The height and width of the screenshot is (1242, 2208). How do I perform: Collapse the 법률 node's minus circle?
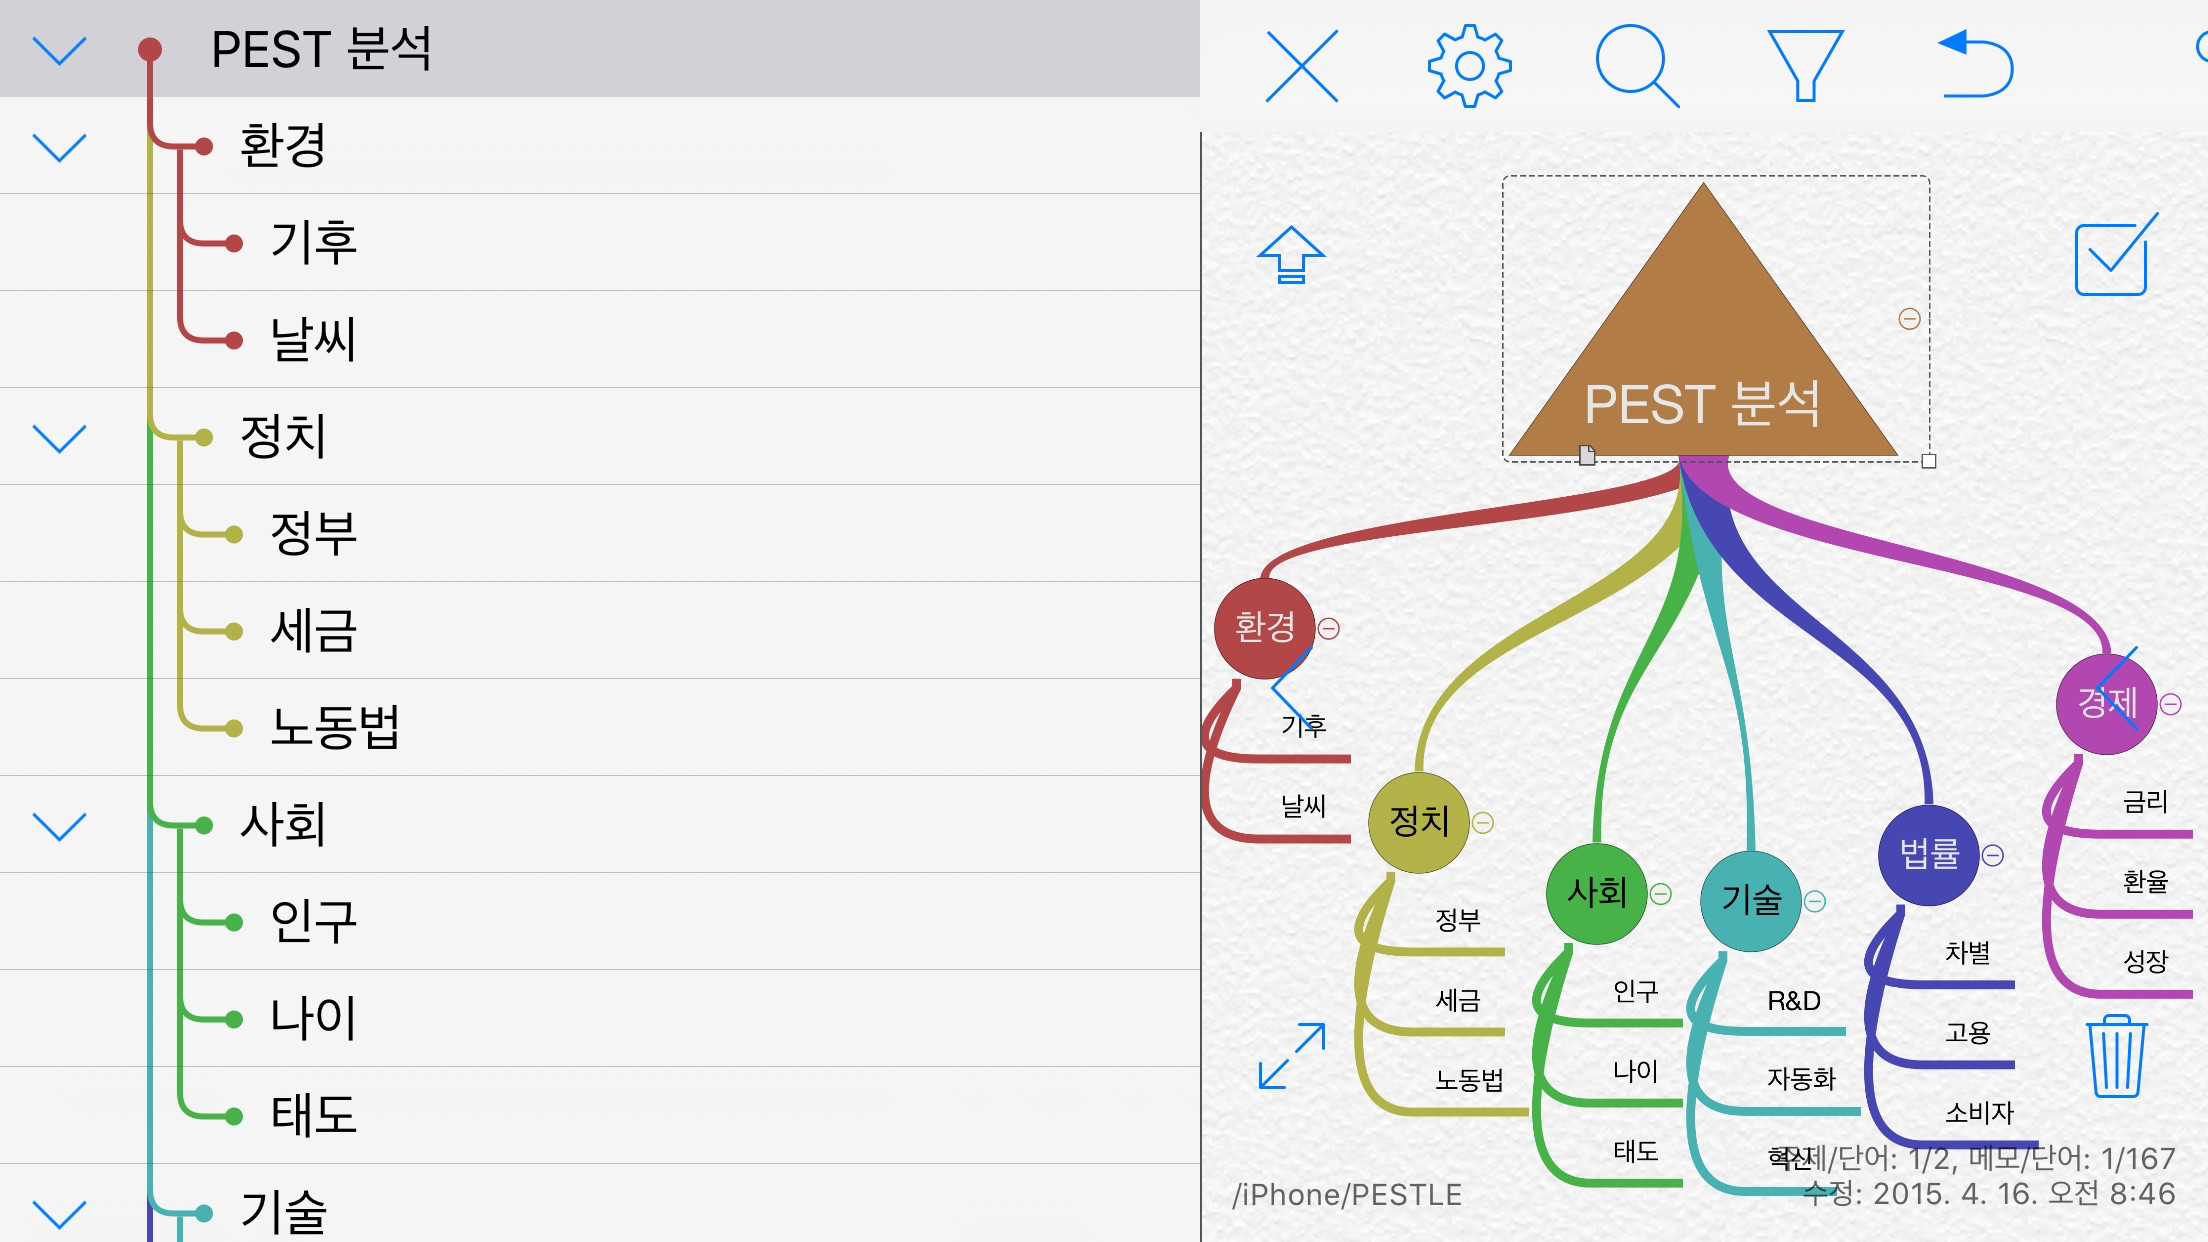click(1993, 856)
